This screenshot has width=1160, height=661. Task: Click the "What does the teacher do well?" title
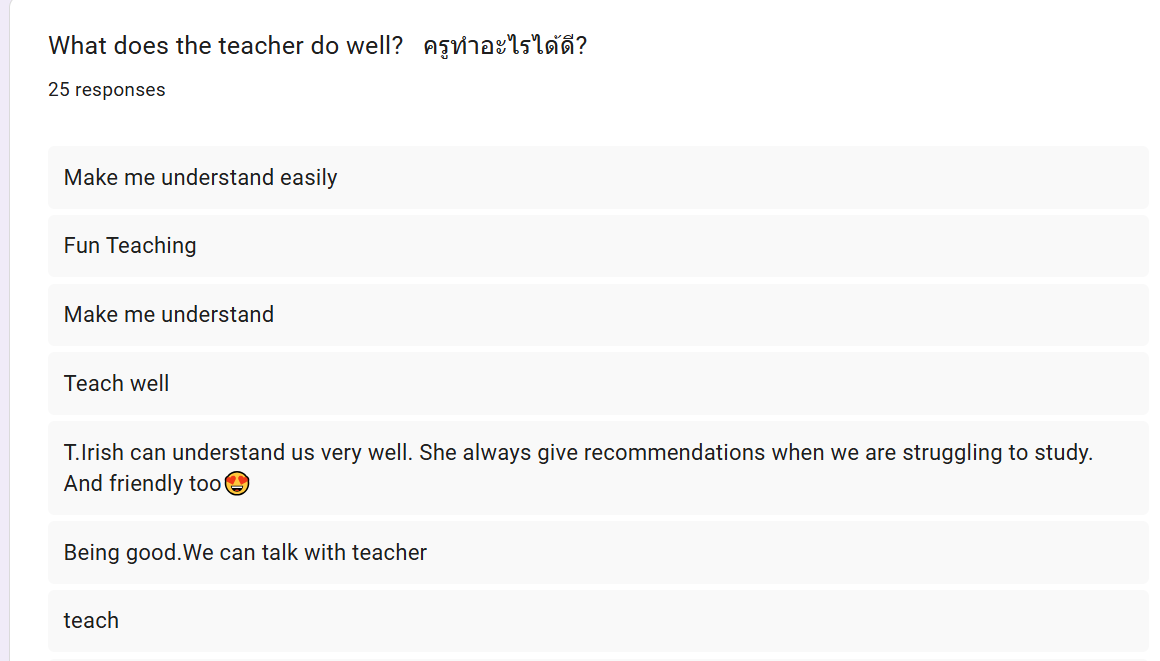225,46
